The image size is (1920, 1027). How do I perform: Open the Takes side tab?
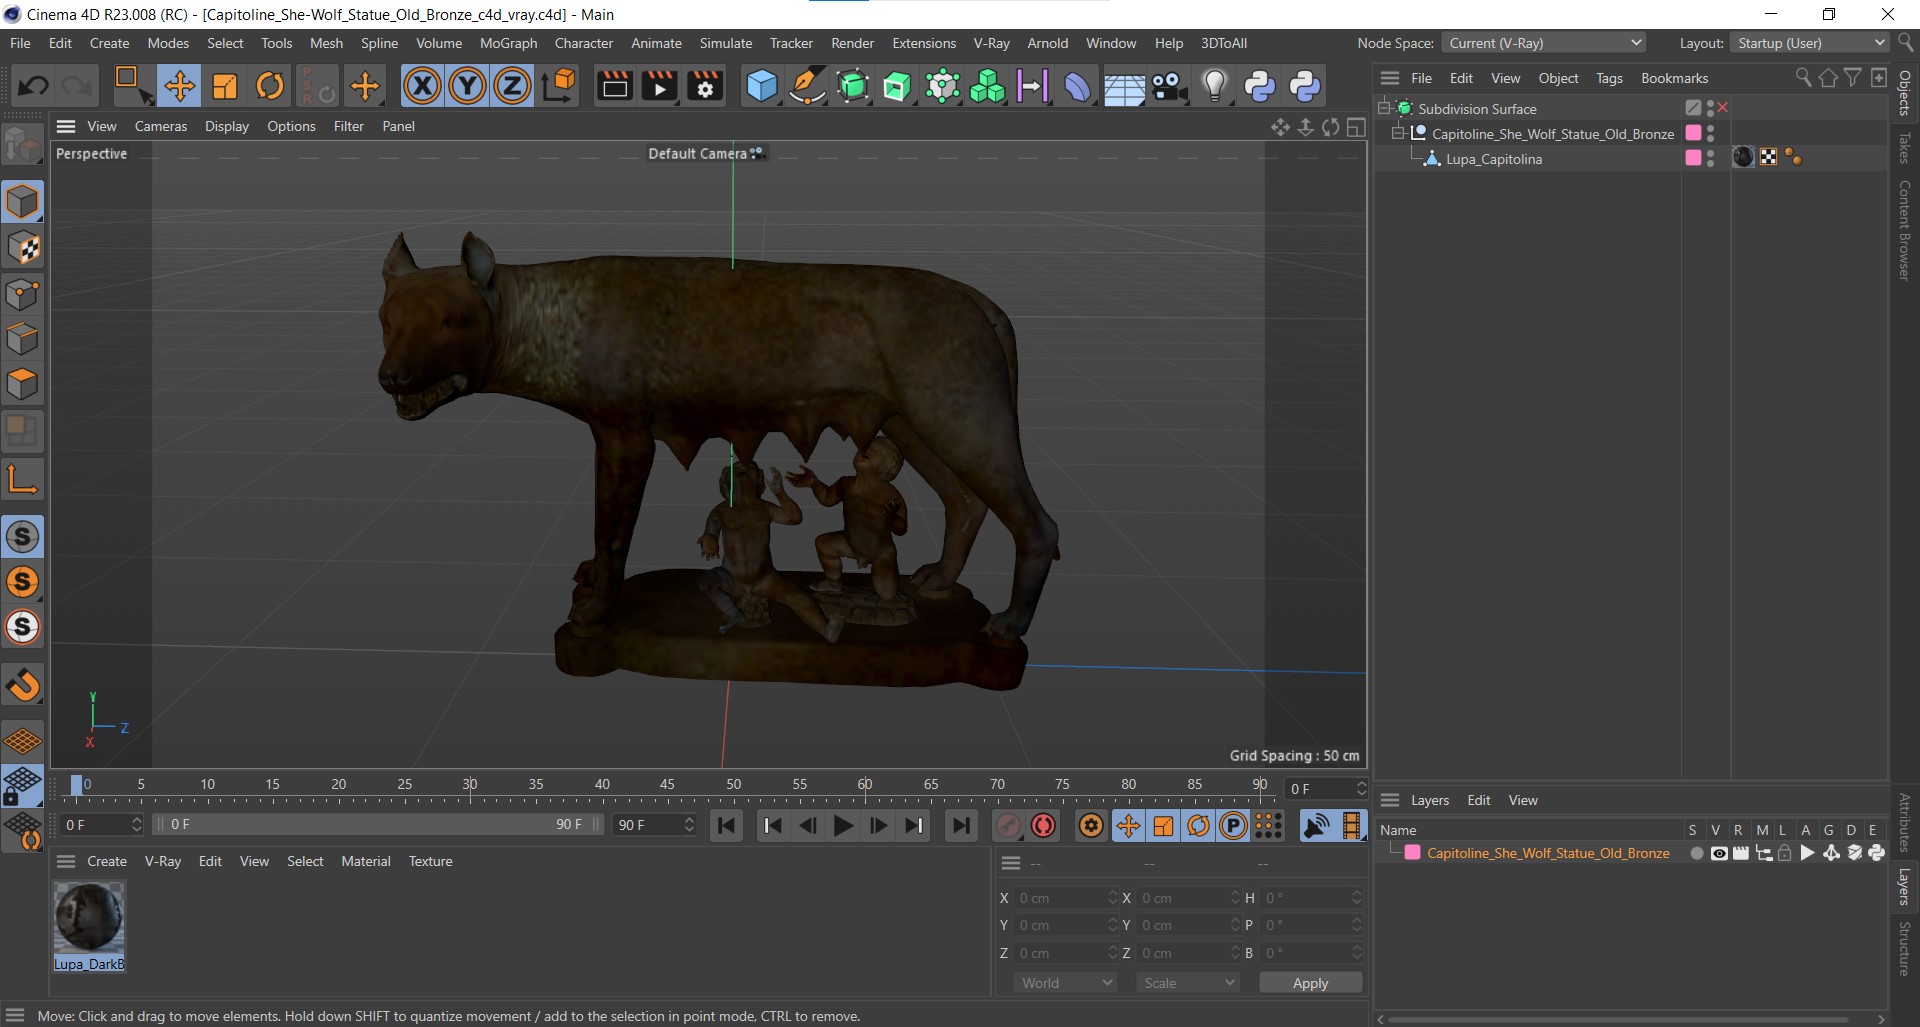(x=1904, y=147)
